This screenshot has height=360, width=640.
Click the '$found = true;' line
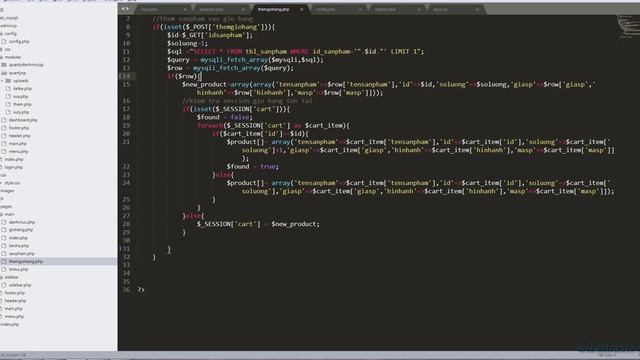[253, 167]
